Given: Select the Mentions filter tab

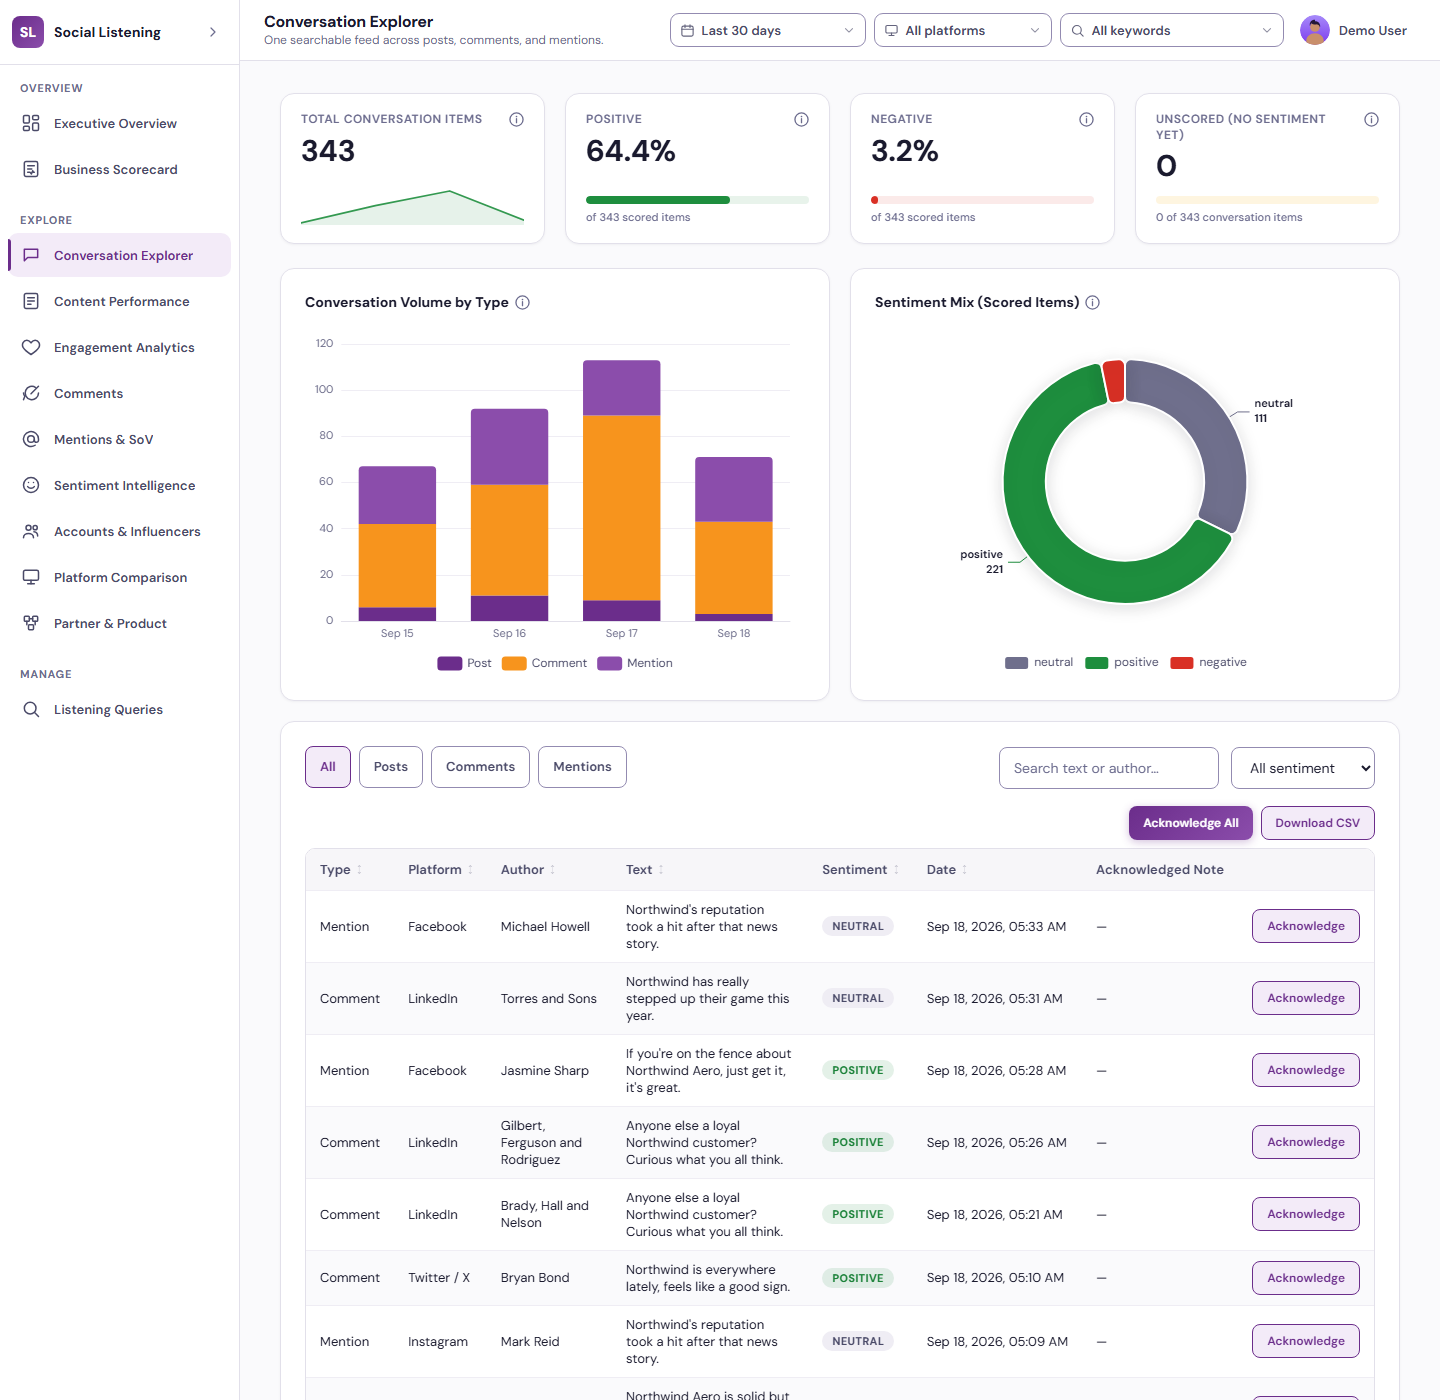Looking at the screenshot, I should (582, 767).
